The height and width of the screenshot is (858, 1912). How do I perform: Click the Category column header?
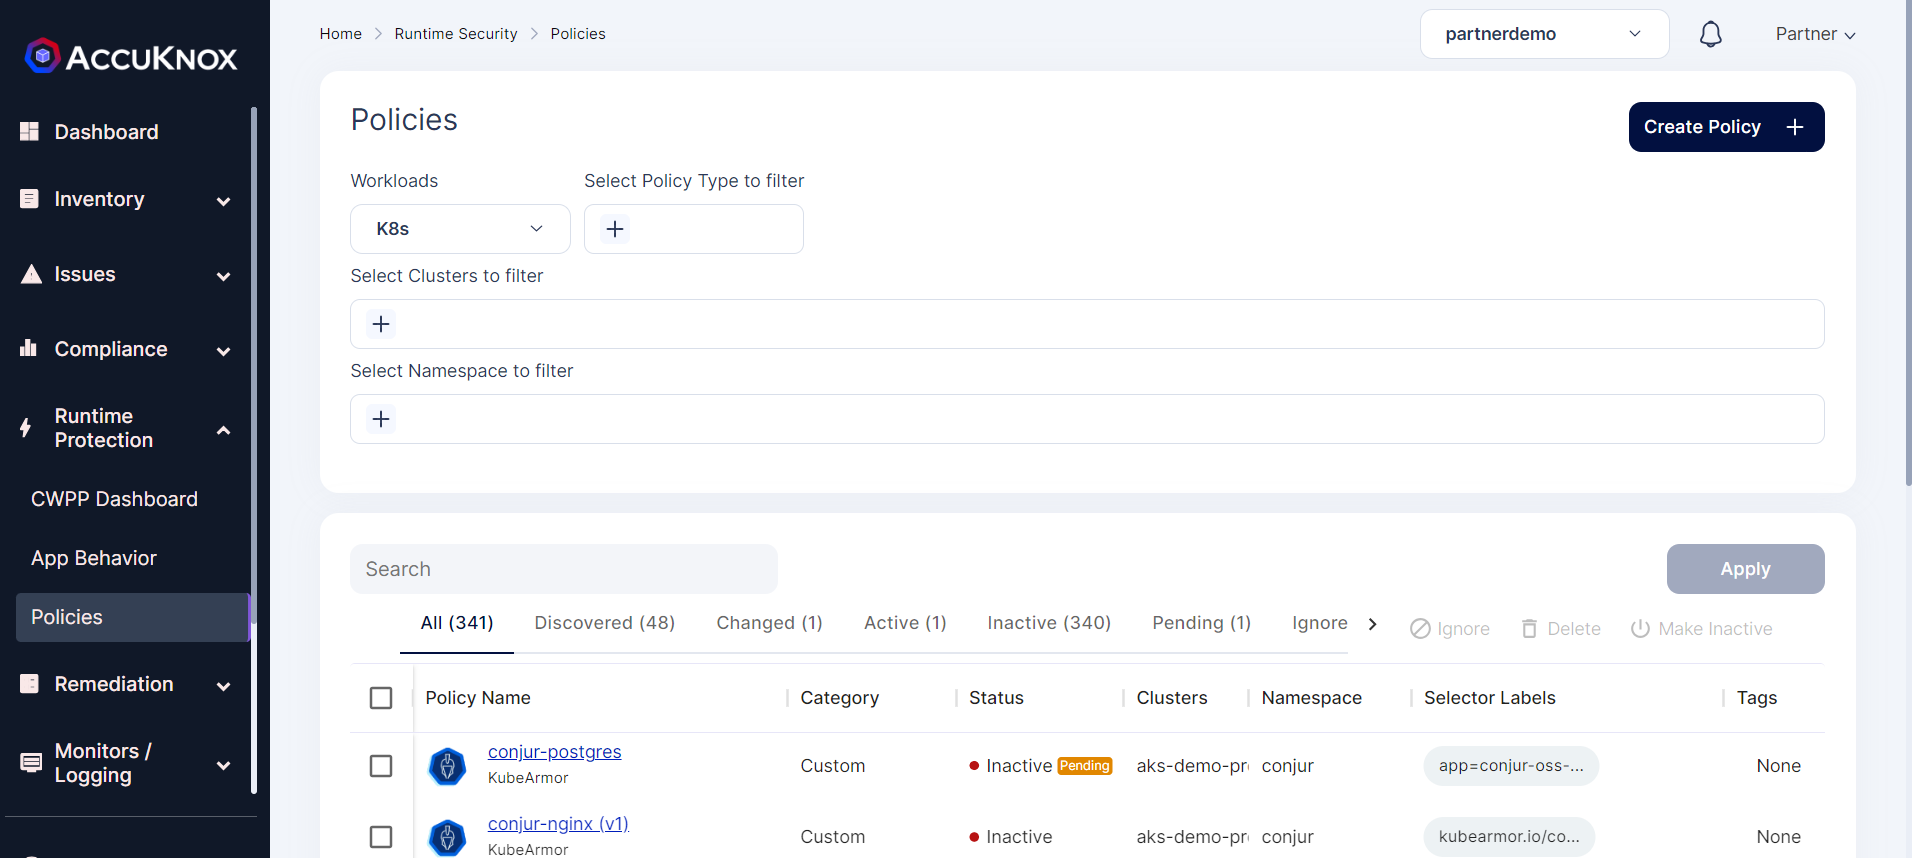point(840,698)
